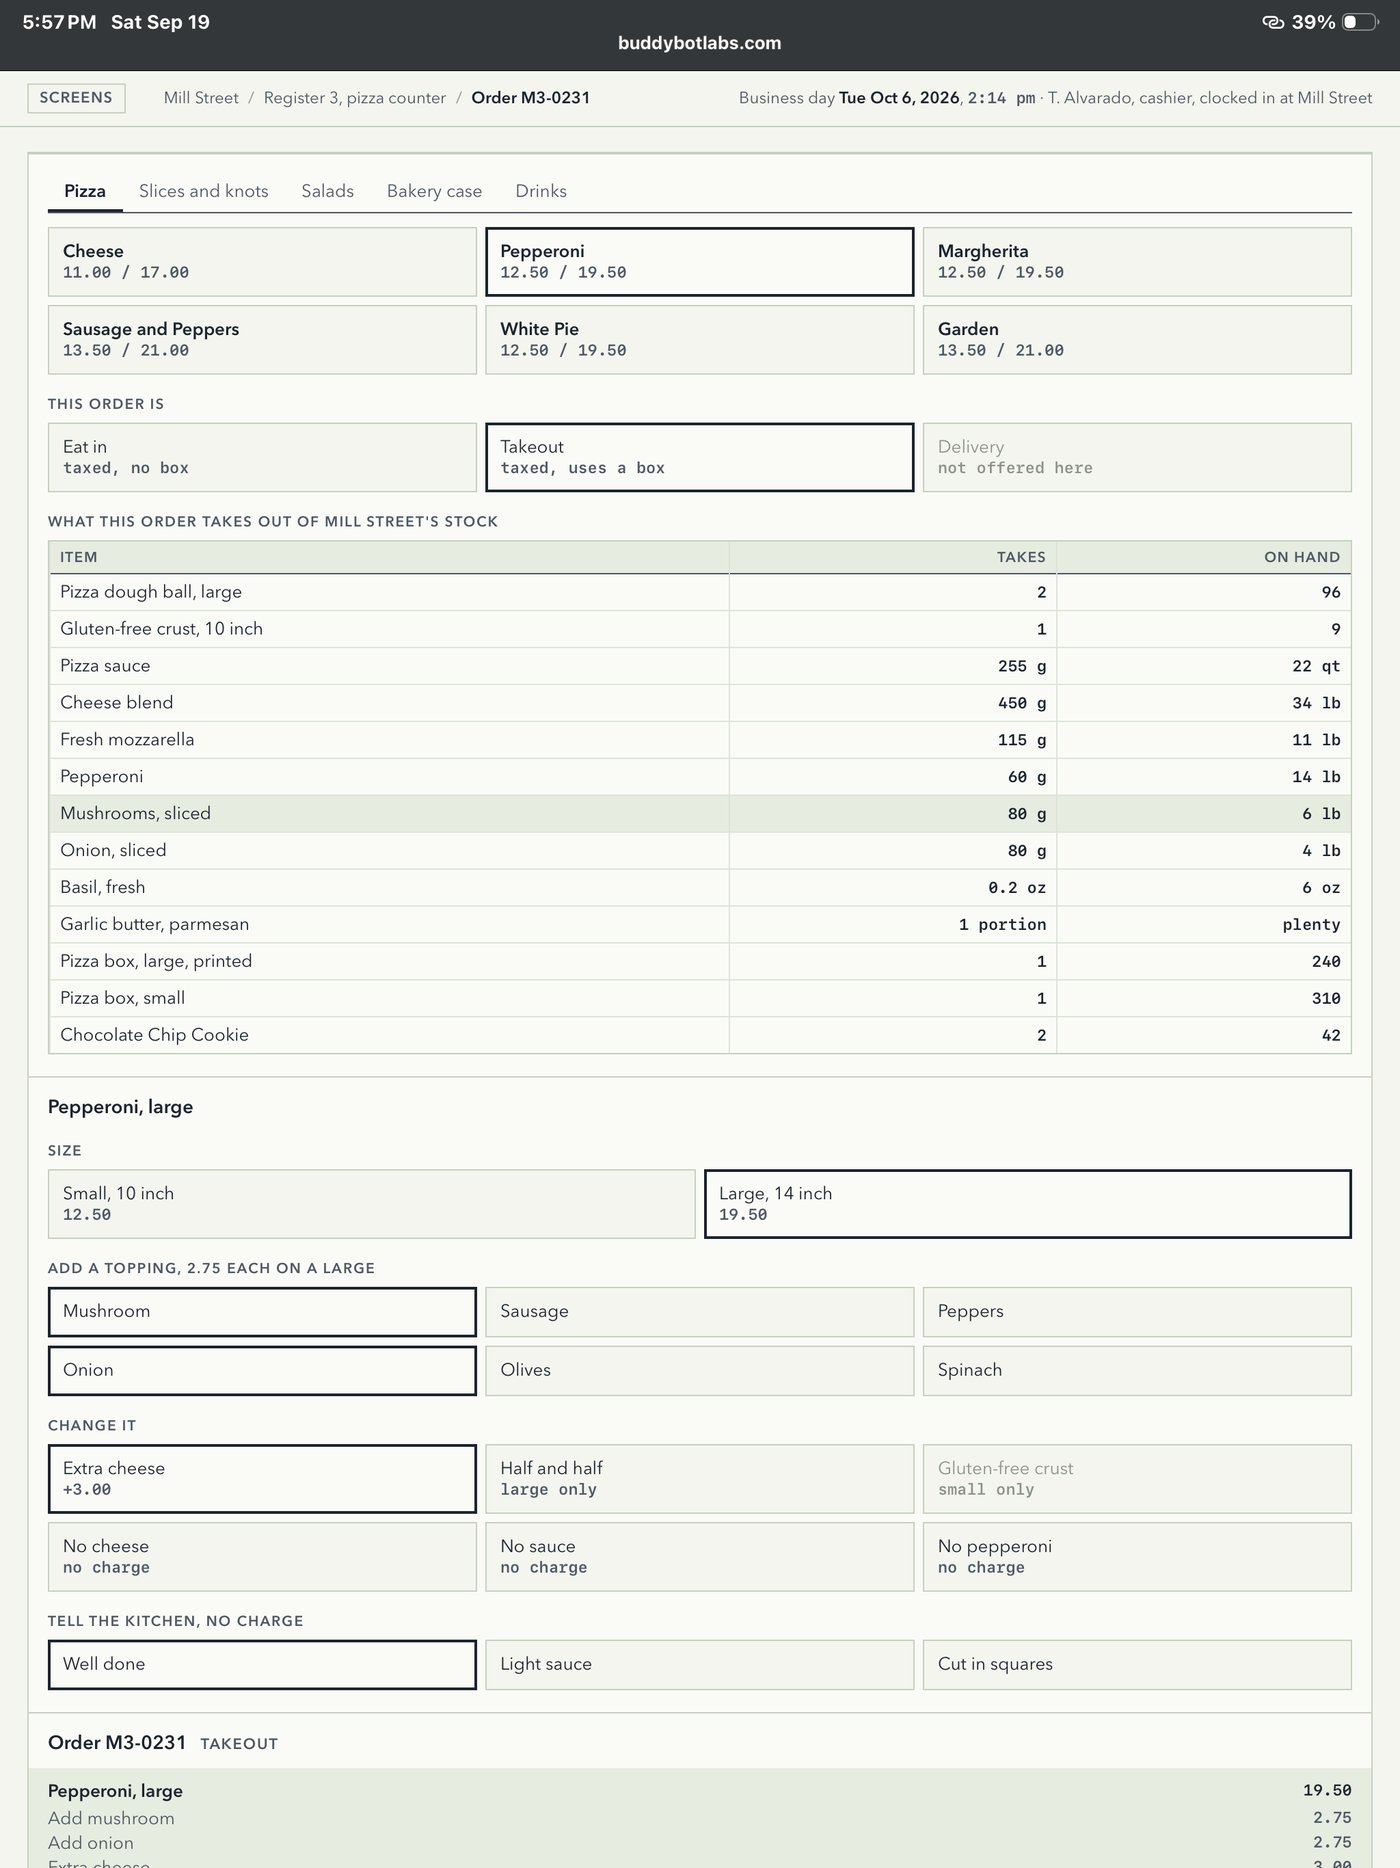The height and width of the screenshot is (1868, 1400).
Task: Select the Onion, sliced stock row
Action: pyautogui.click(x=700, y=851)
